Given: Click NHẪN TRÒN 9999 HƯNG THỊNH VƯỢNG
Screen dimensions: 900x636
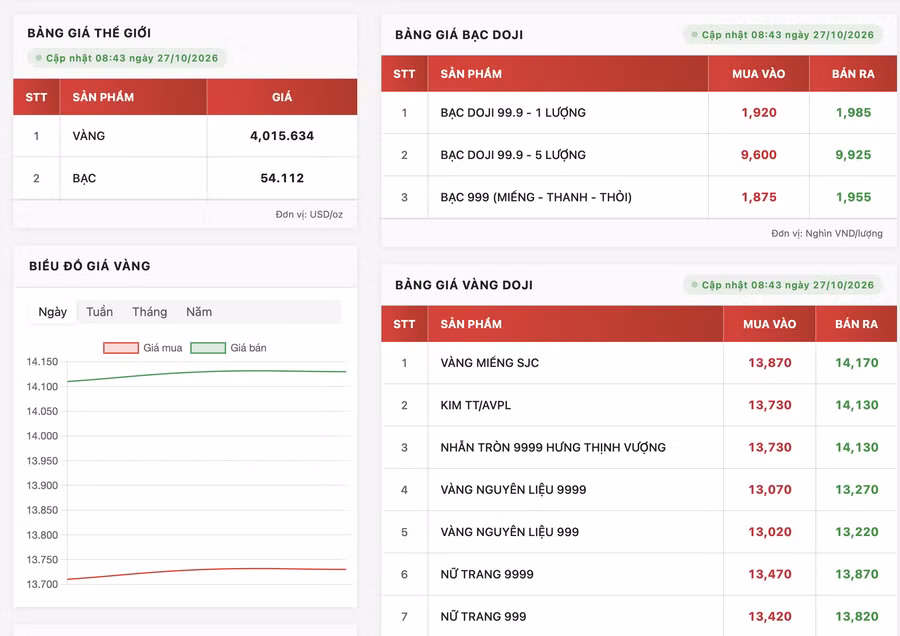Looking at the screenshot, I should (553, 447).
